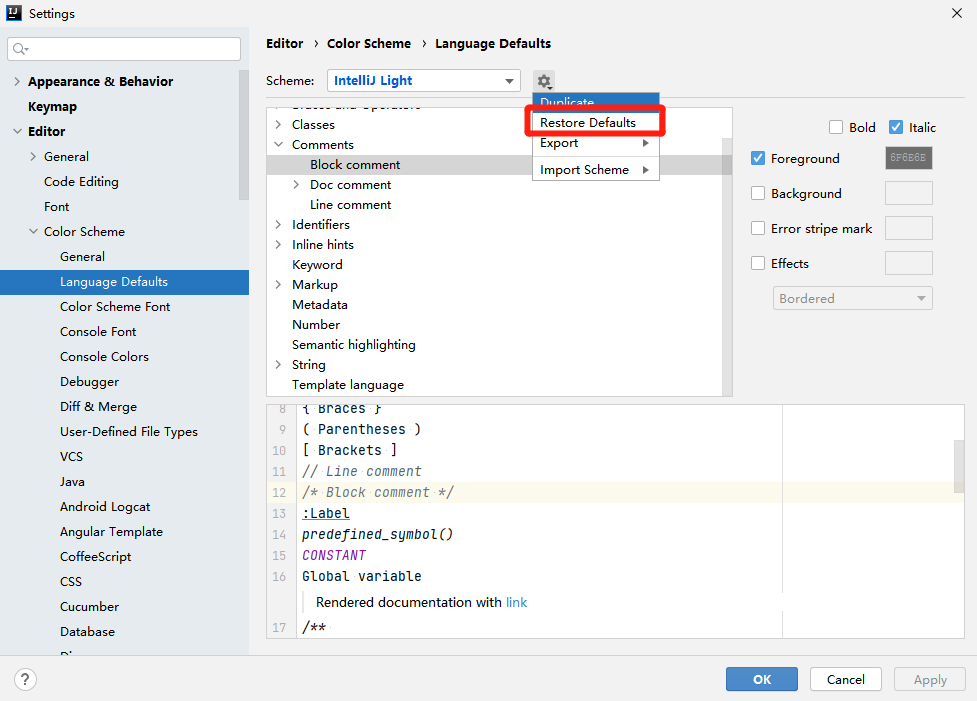
Task: Collapse the Editor section arrow
Action: [x=17, y=131]
